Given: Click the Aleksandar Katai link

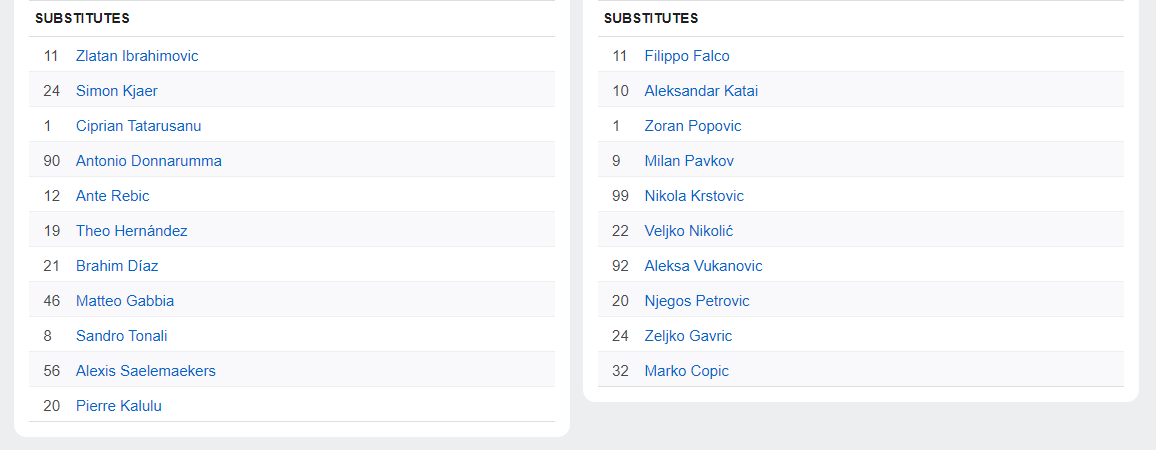Looking at the screenshot, I should 701,91.
